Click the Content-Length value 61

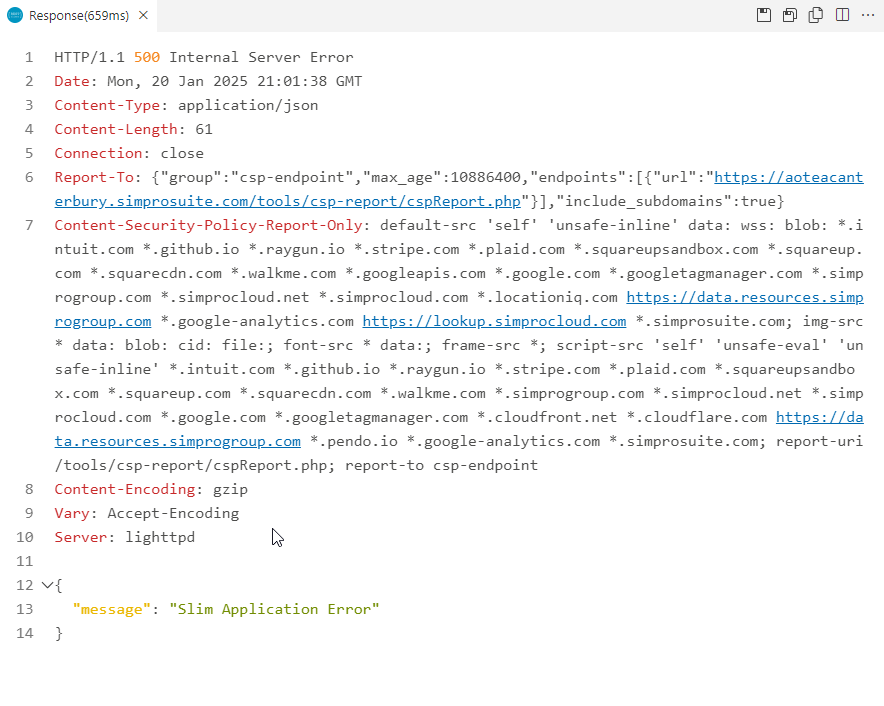[204, 130]
